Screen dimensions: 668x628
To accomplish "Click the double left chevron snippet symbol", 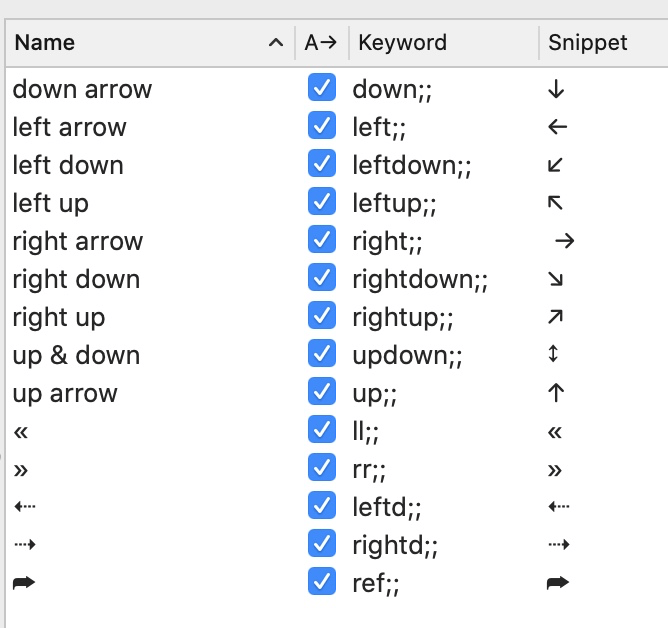I will coord(556,432).
